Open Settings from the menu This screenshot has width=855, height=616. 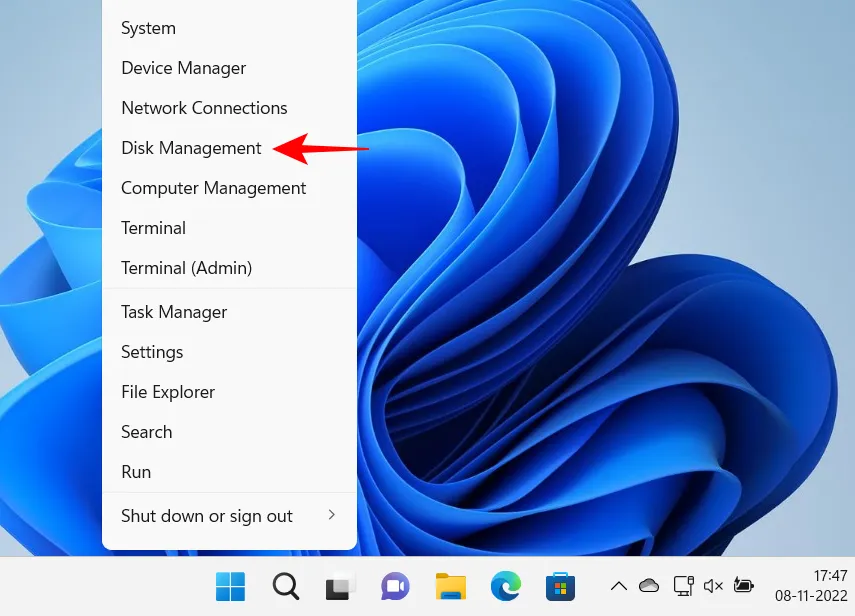229,352
